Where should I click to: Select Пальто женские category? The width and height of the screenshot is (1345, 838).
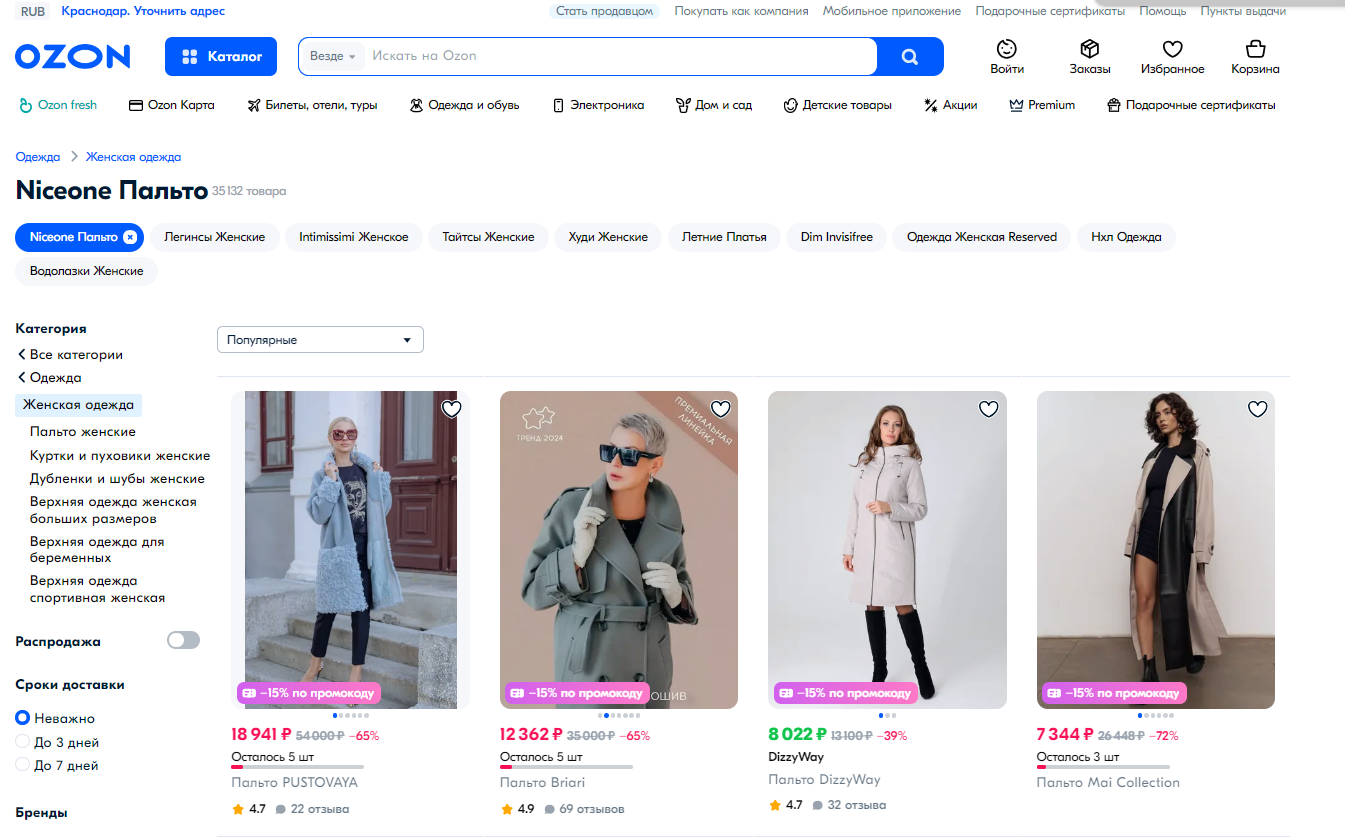coord(83,432)
